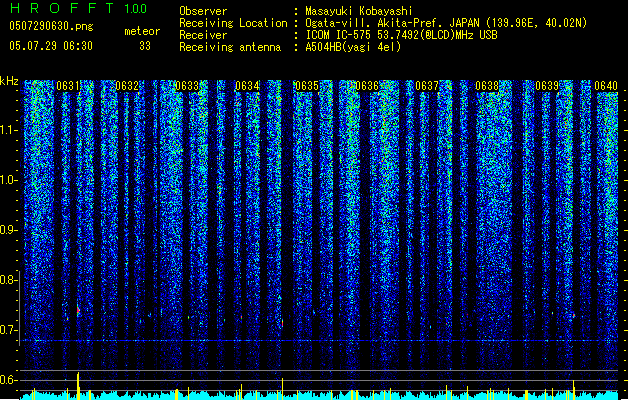Click the 0638 time marker
The height and width of the screenshot is (400, 629).
pos(487,86)
